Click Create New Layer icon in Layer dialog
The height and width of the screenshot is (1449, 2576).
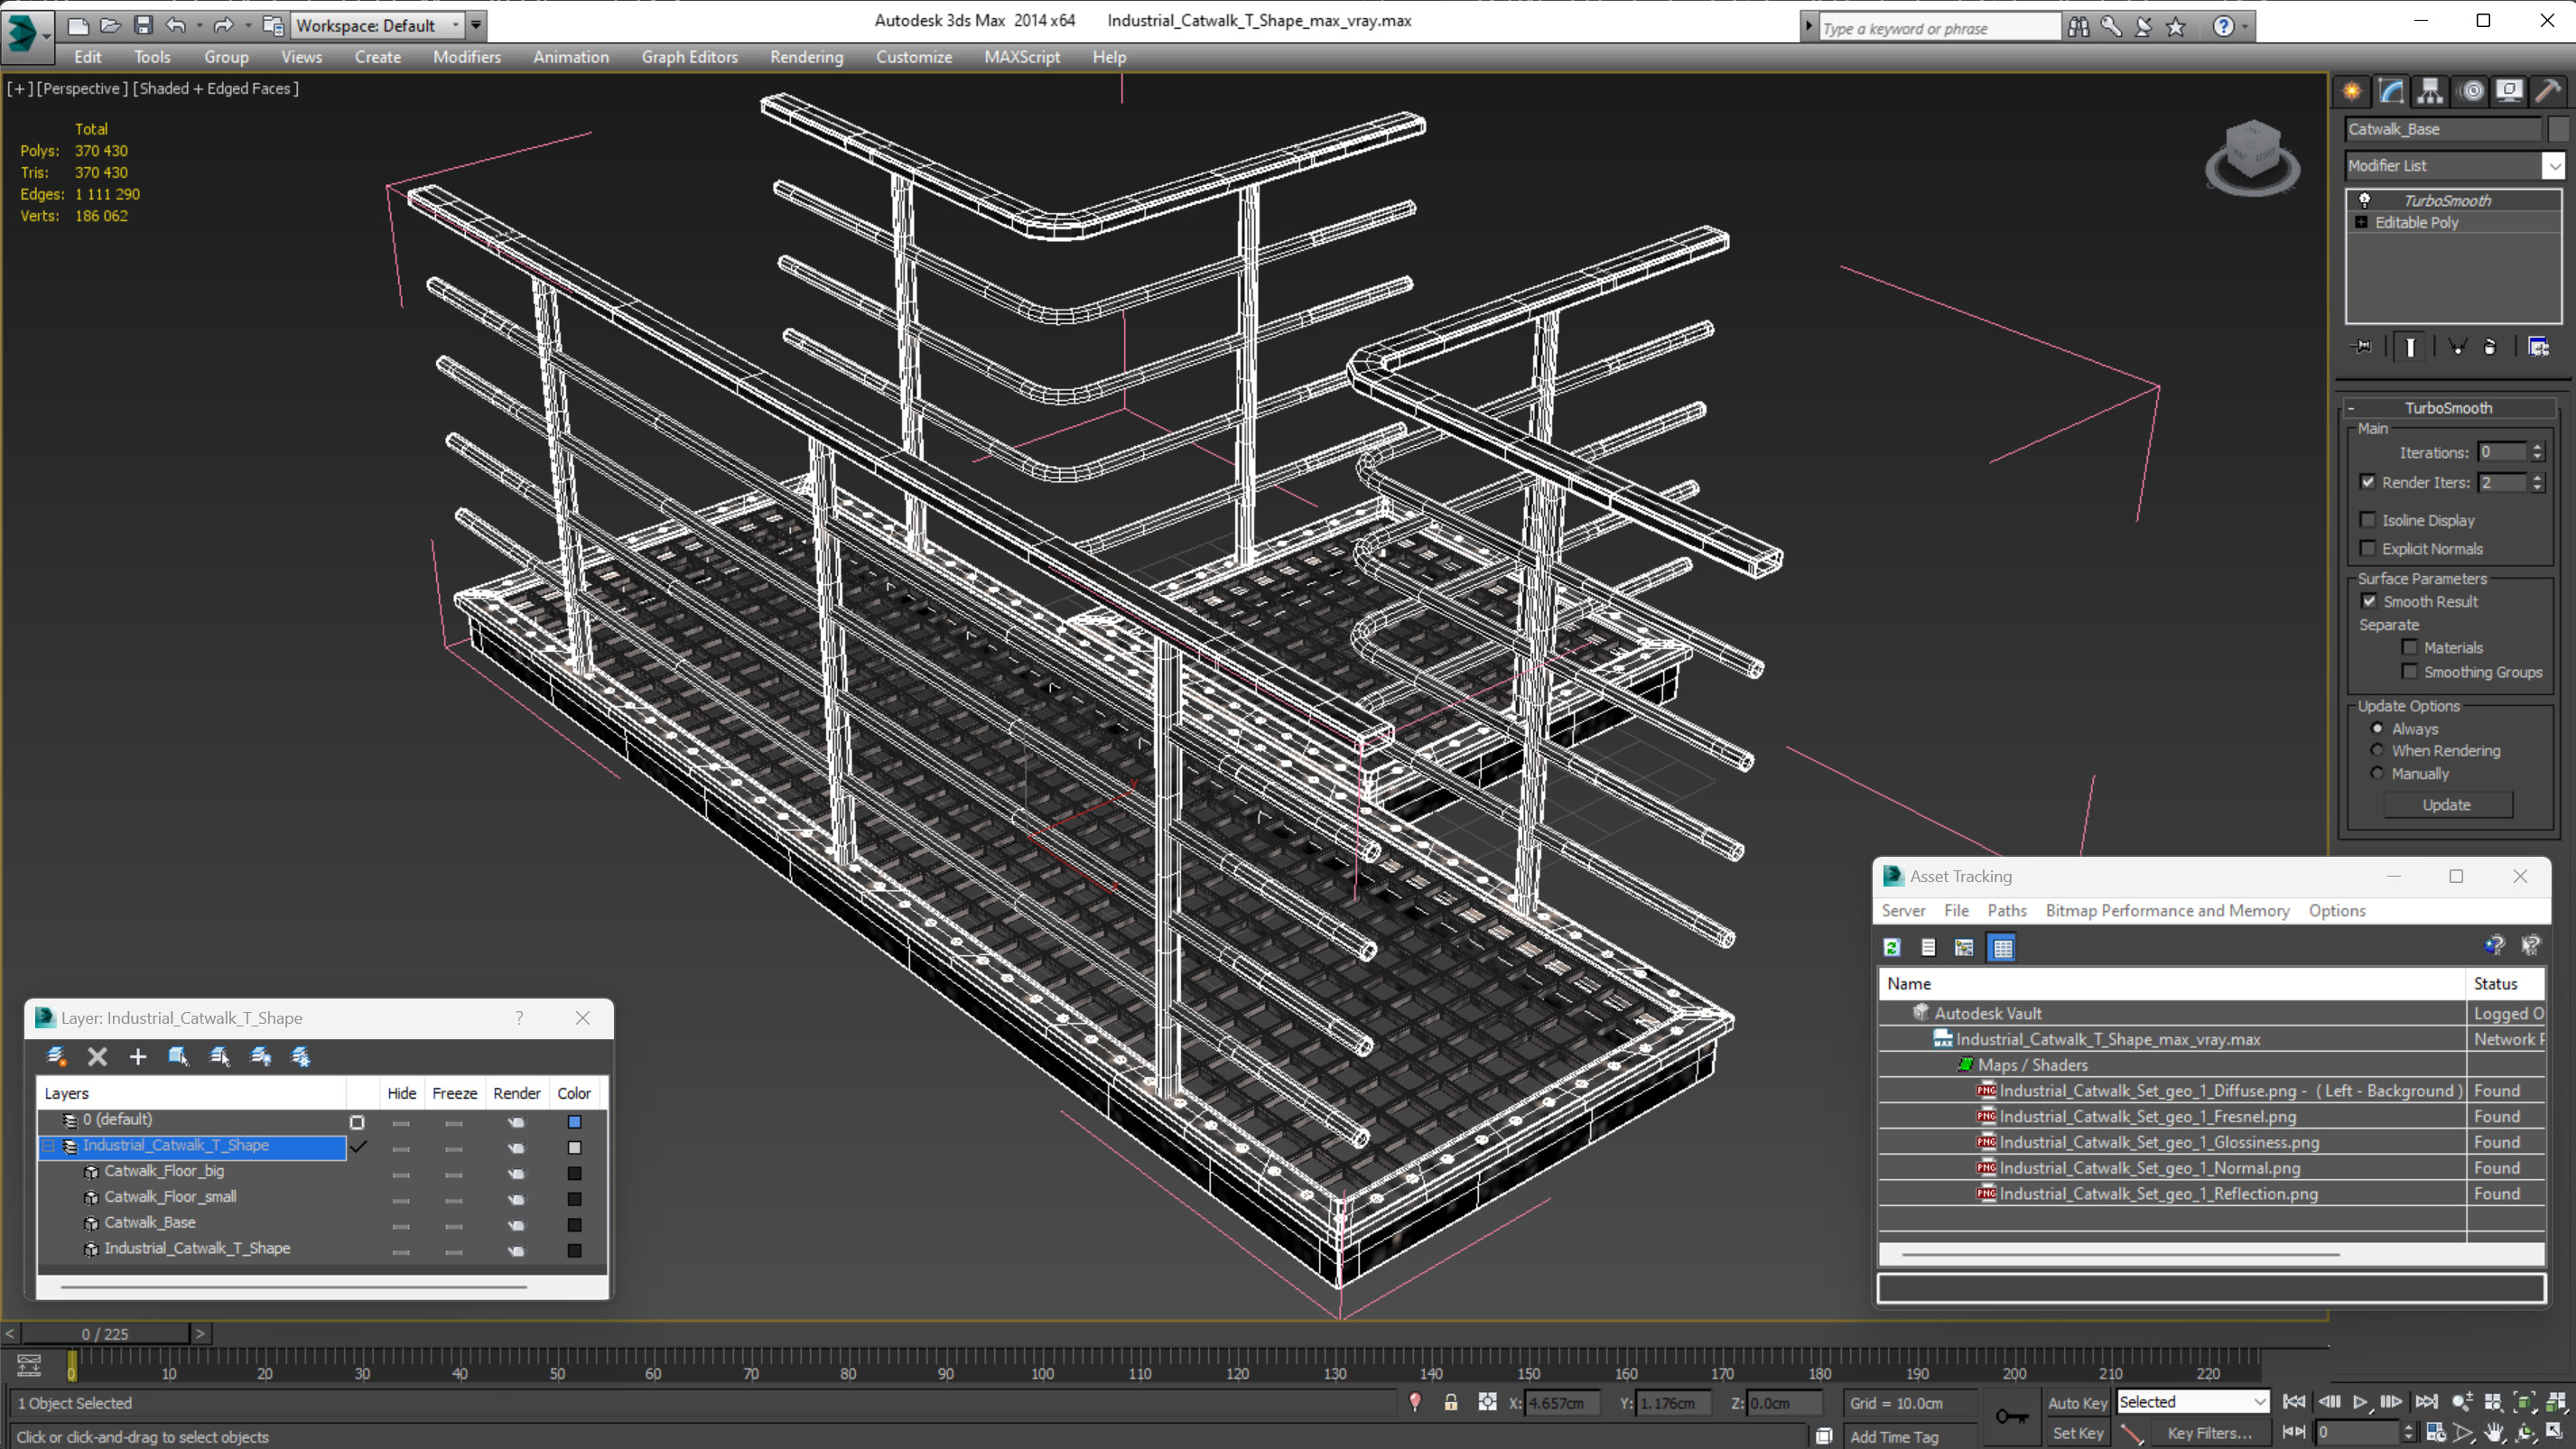click(57, 1056)
